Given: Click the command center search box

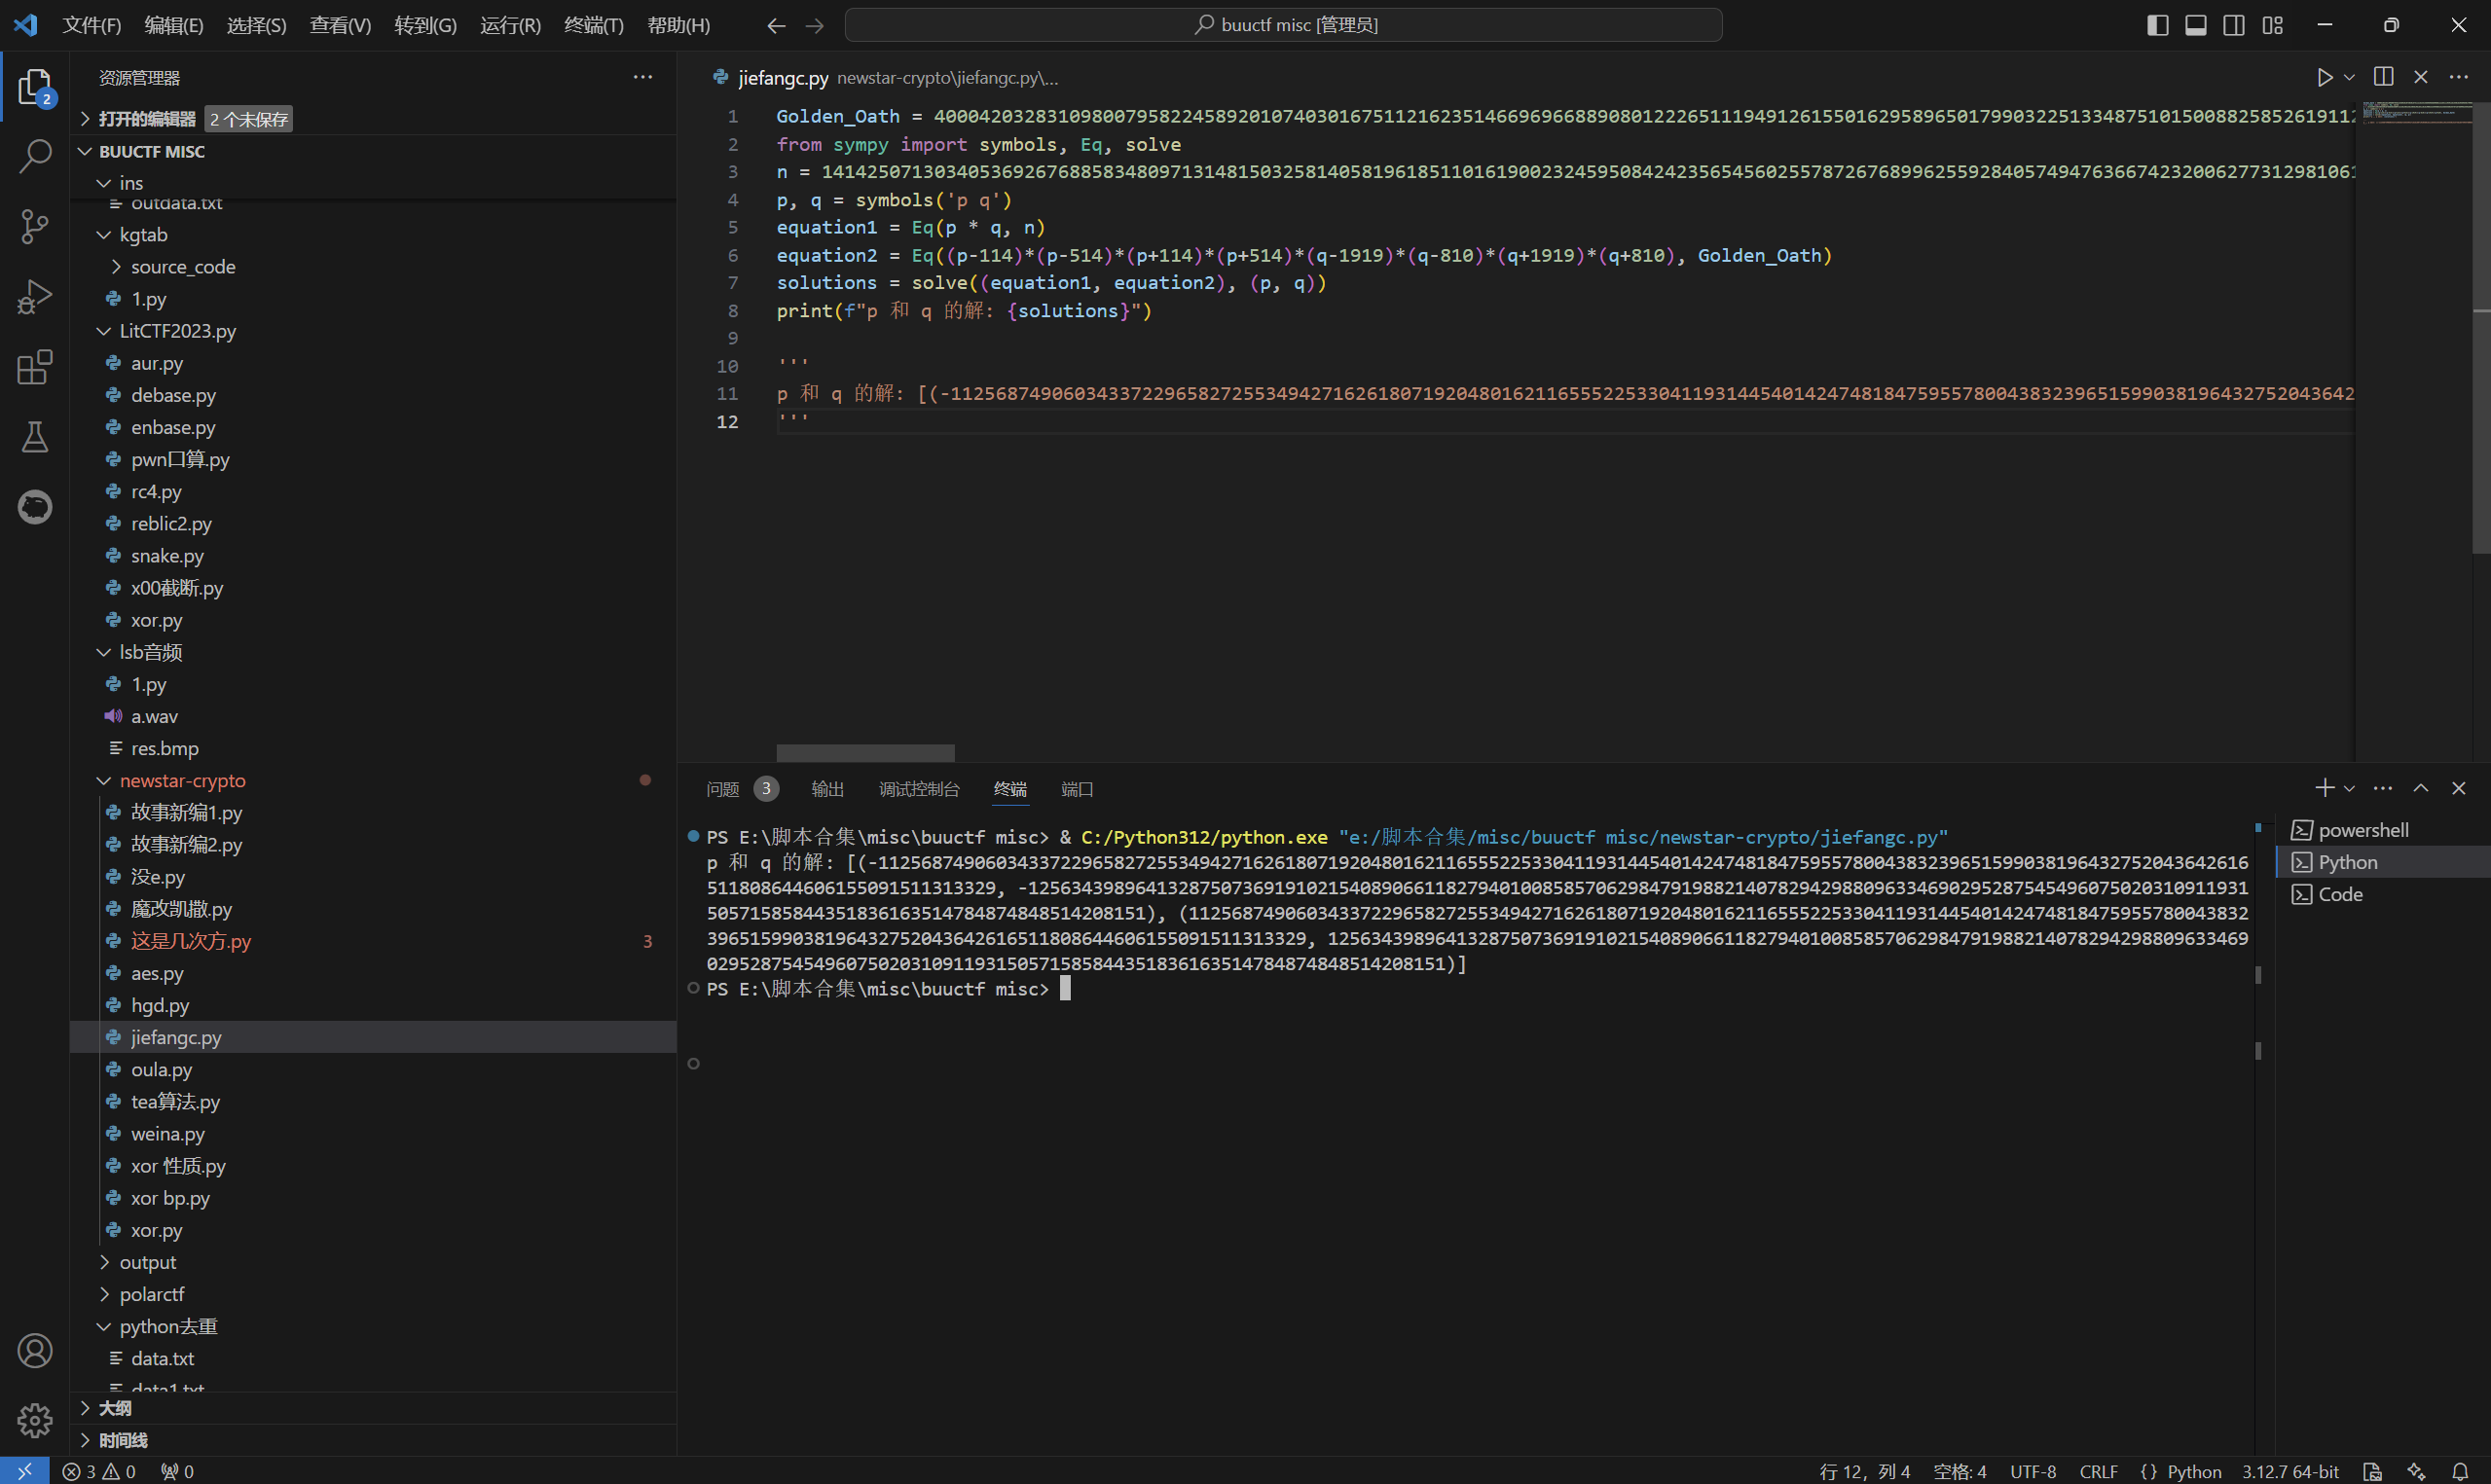Looking at the screenshot, I should point(1284,25).
